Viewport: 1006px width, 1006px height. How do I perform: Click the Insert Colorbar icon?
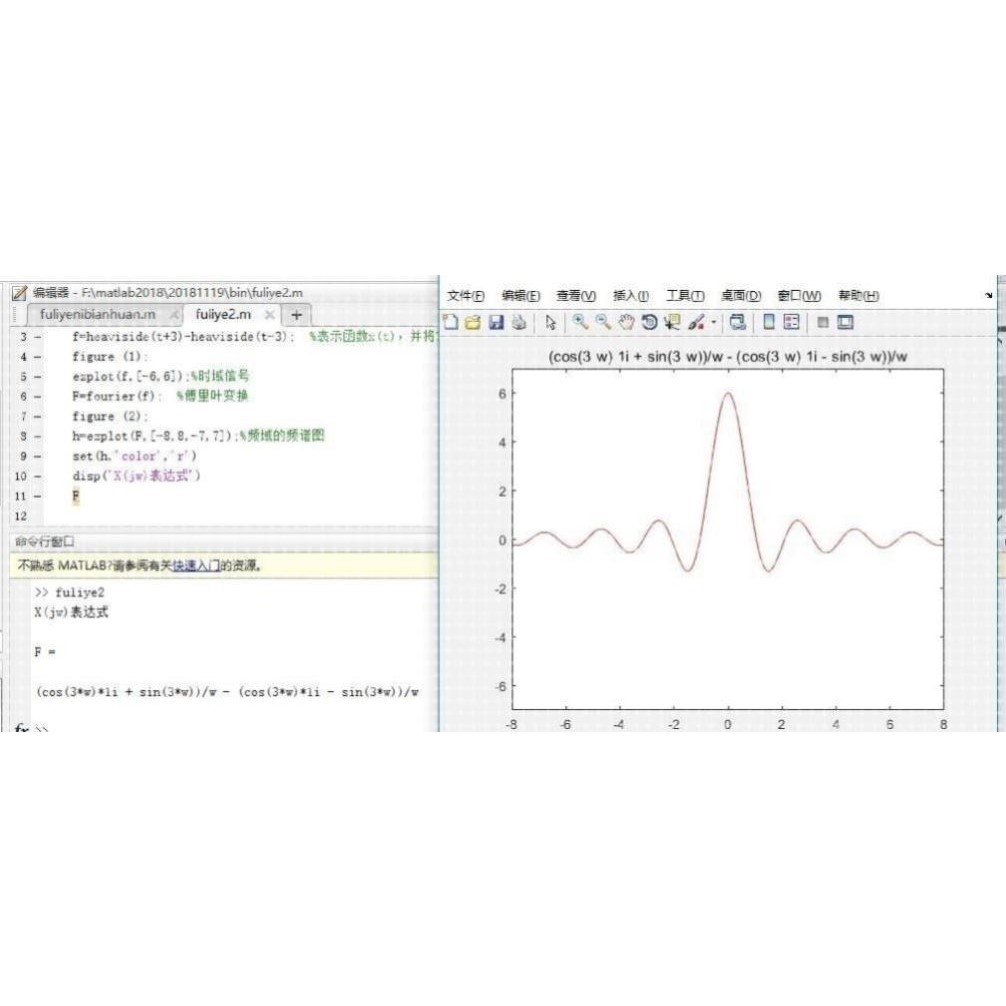tap(769, 322)
